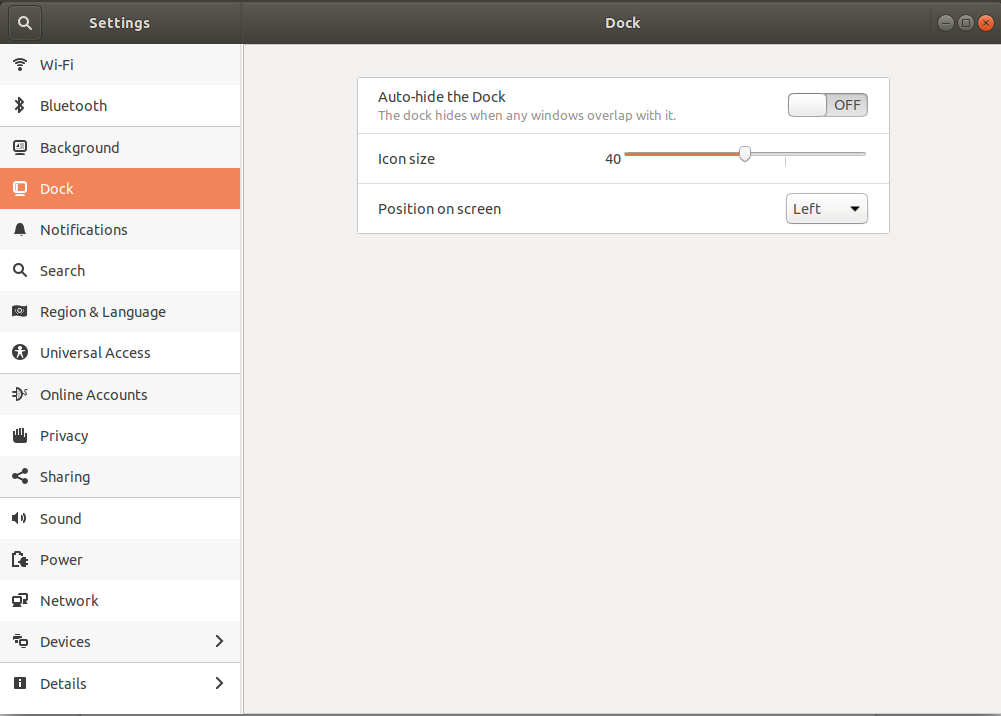Click the Power plug icon
Viewport: 1001px width, 716px height.
[20, 560]
